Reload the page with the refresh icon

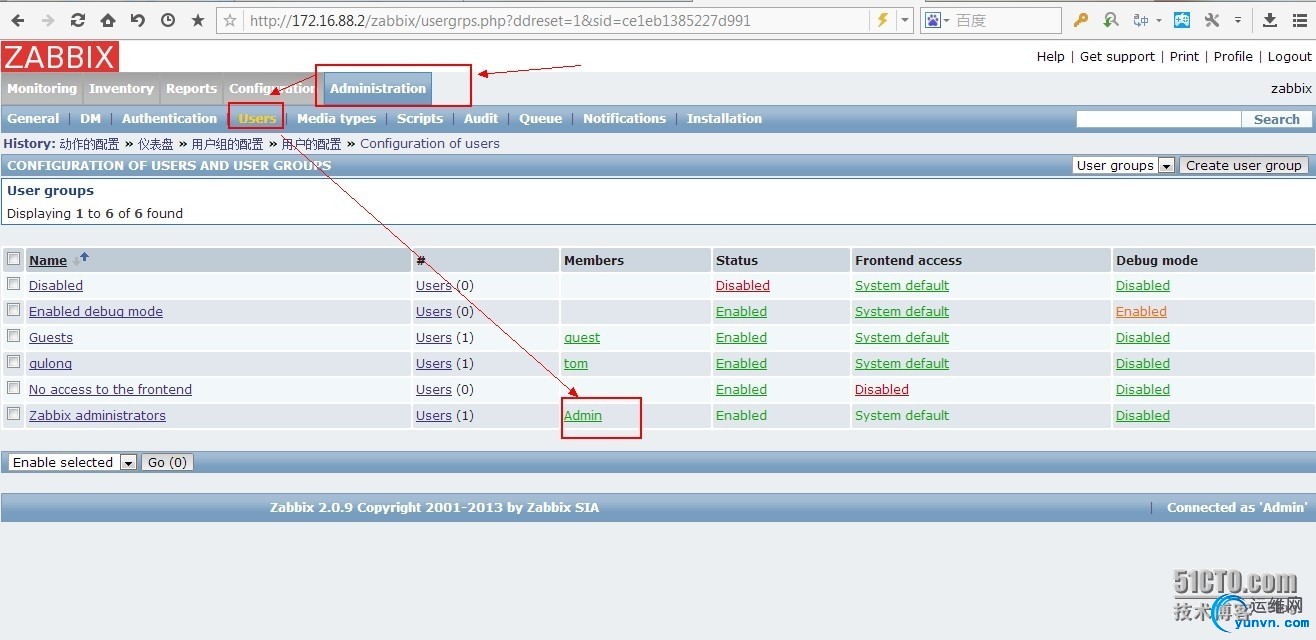(x=77, y=20)
